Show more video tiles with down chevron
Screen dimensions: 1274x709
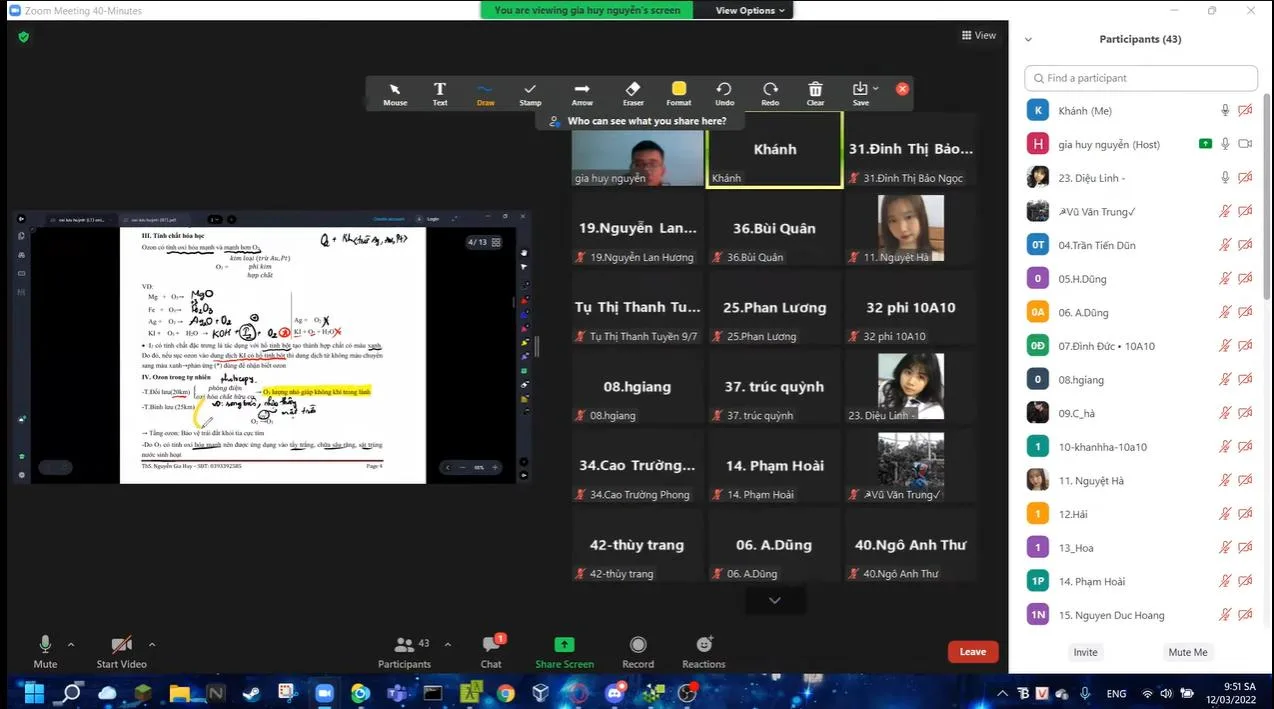tap(774, 600)
